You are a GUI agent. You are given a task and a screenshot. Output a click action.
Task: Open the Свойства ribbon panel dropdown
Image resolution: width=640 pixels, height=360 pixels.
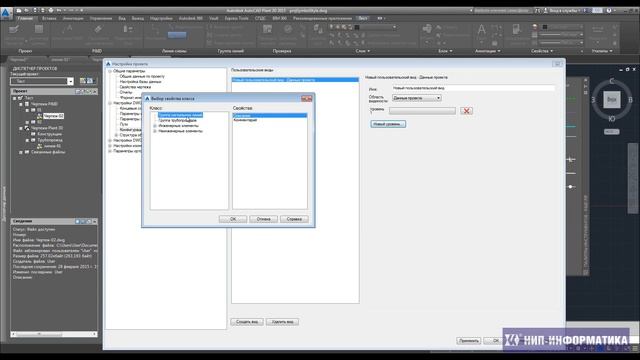click(542, 51)
